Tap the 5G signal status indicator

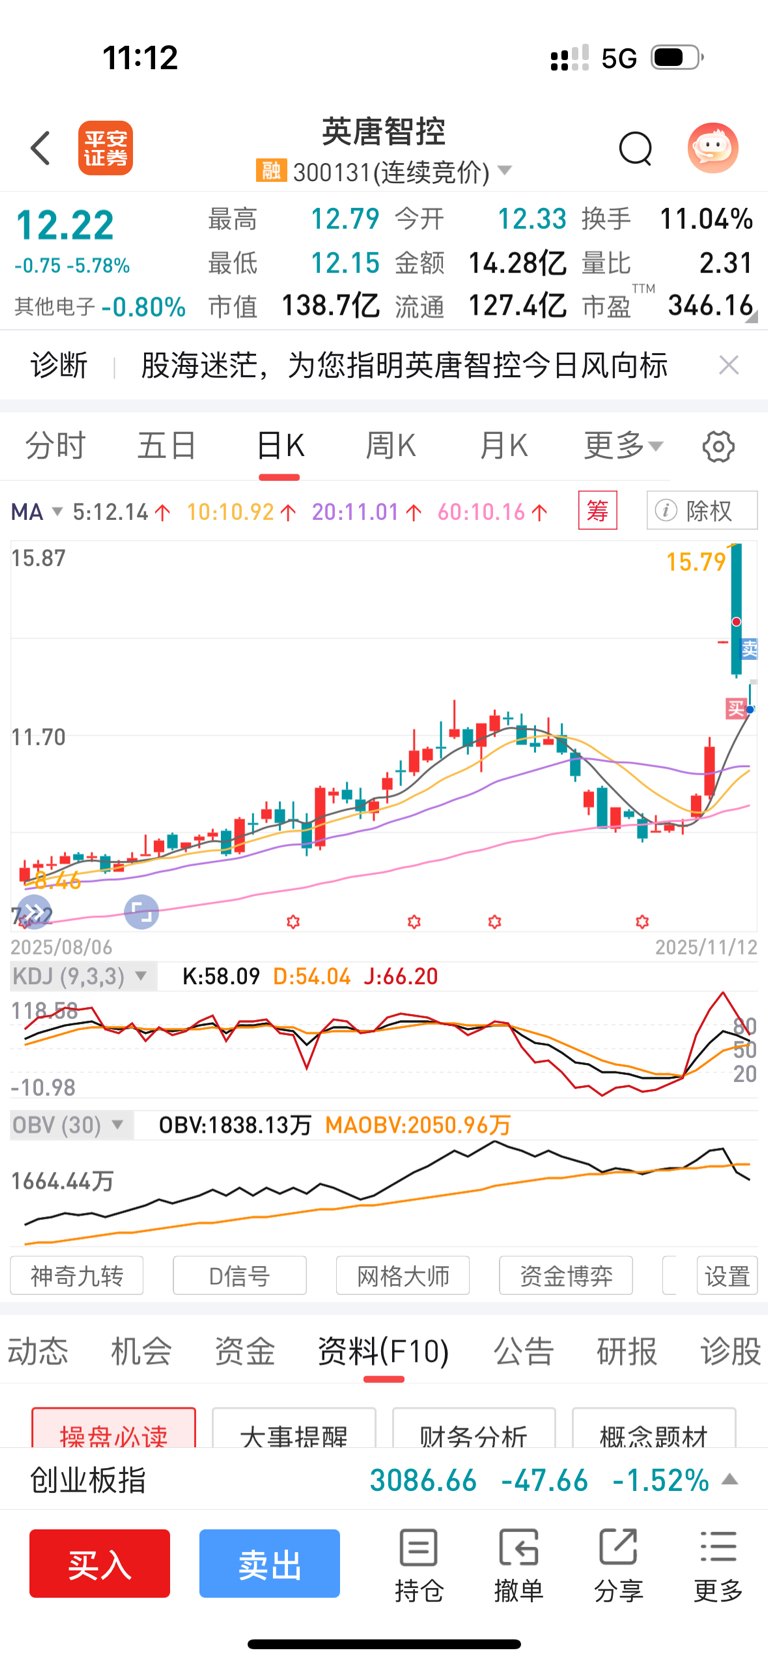click(x=619, y=59)
